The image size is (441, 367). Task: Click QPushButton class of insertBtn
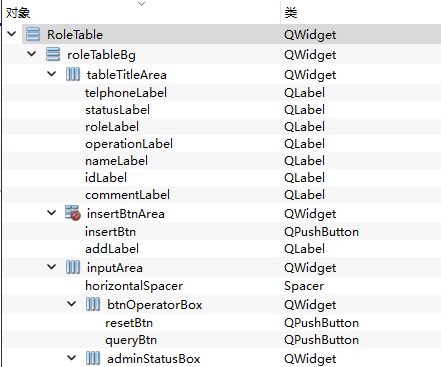(321, 232)
